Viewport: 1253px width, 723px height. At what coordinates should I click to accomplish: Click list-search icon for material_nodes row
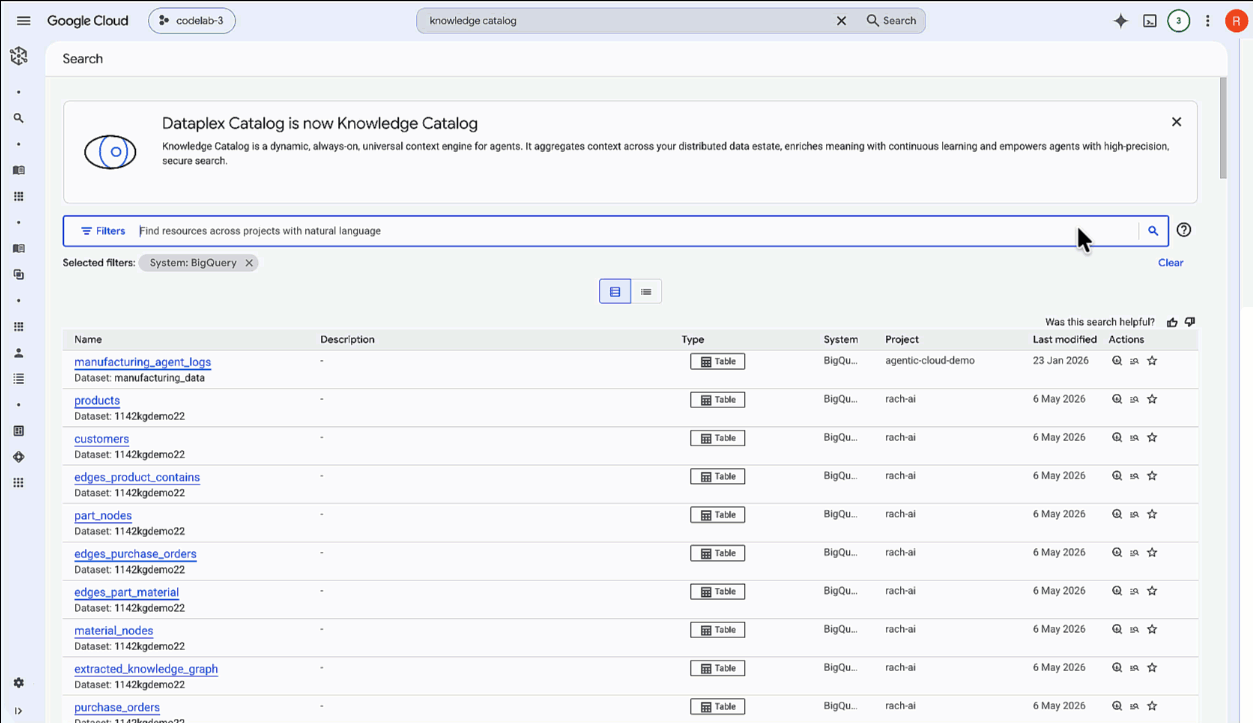(x=1134, y=629)
